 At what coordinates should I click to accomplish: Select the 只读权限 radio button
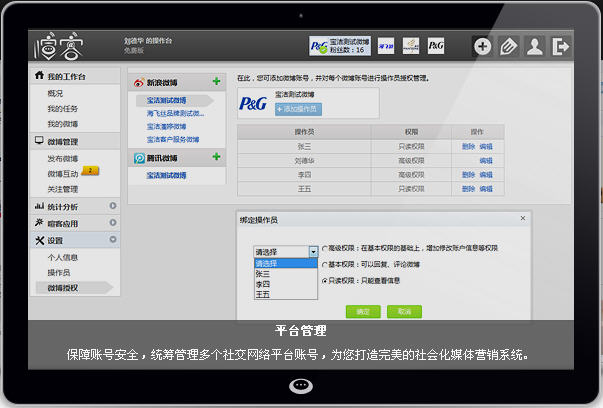coord(325,281)
